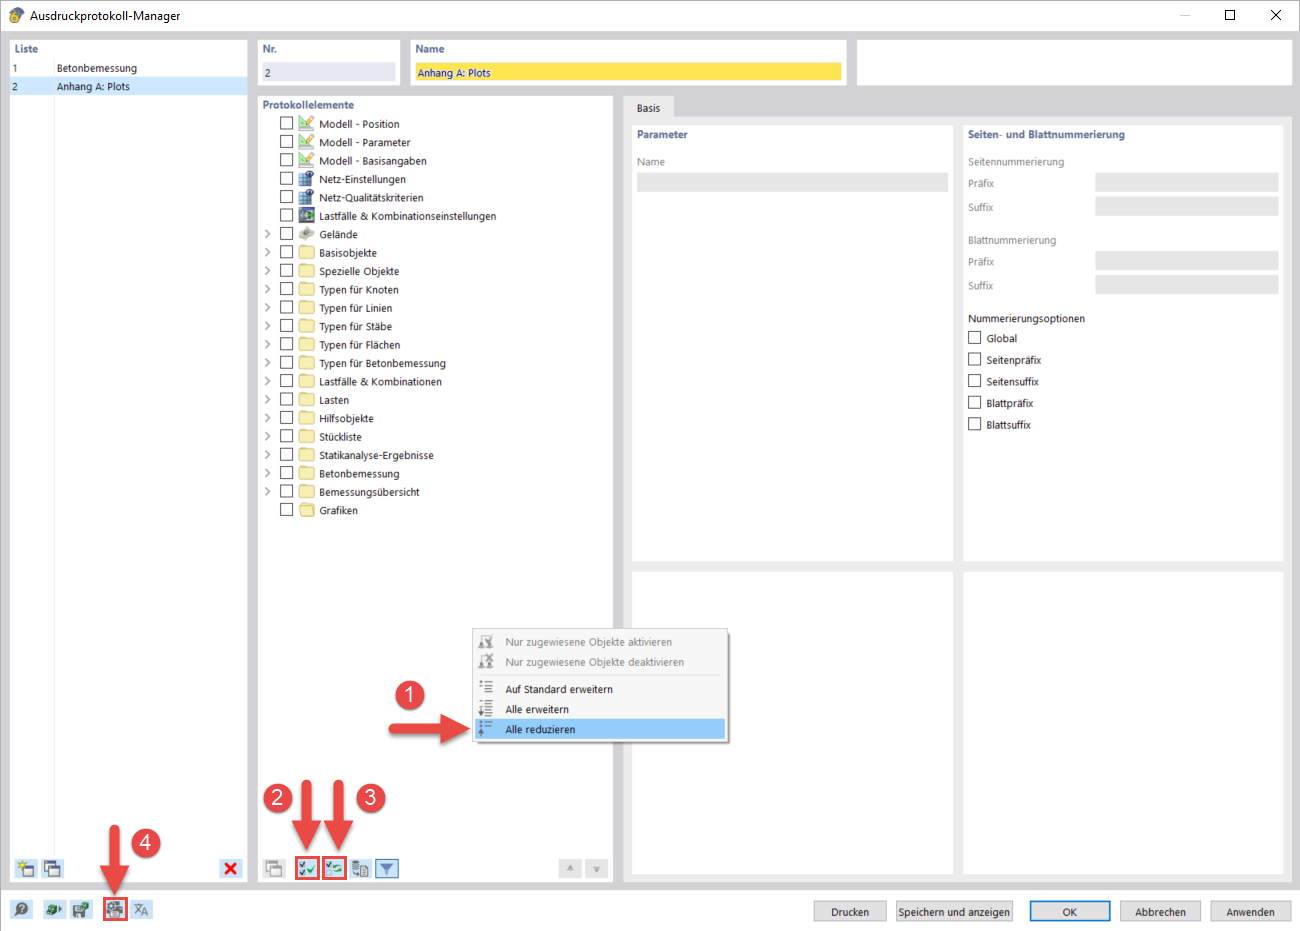This screenshot has width=1300, height=931.
Task: Check the Modell - Position element
Action: tap(285, 124)
